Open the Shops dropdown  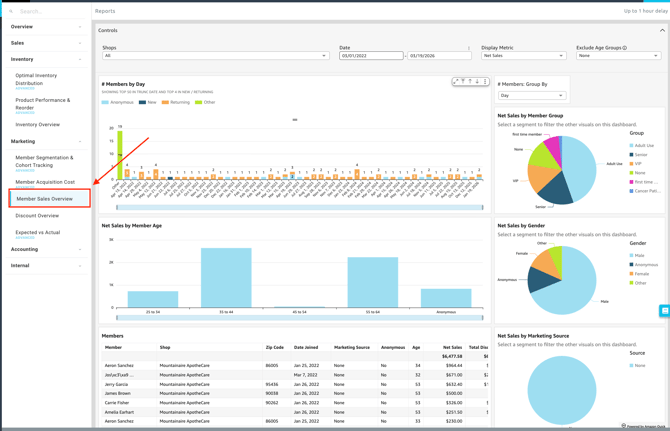point(215,56)
